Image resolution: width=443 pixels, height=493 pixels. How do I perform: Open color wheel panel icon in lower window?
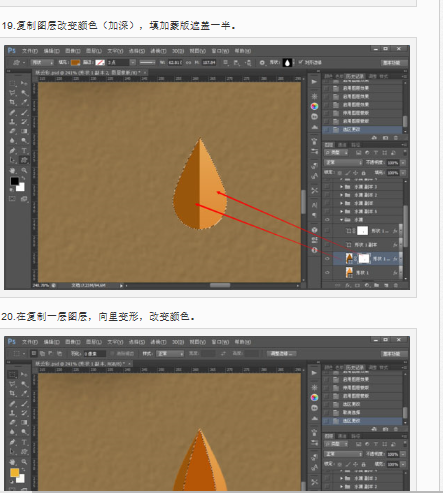[314, 397]
